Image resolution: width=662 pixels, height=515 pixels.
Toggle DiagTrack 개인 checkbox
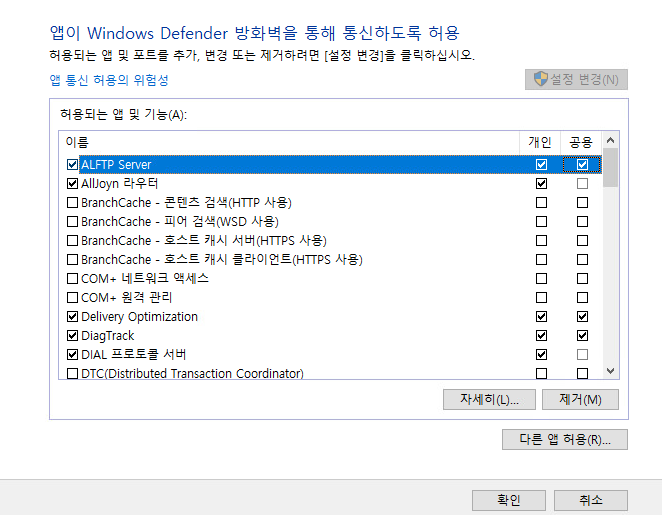tap(541, 336)
